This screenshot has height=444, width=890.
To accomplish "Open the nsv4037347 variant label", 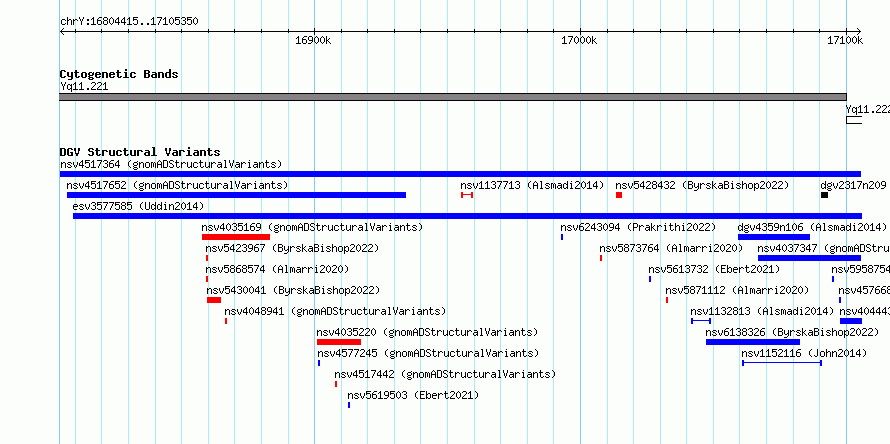I will pyautogui.click(x=824, y=249).
